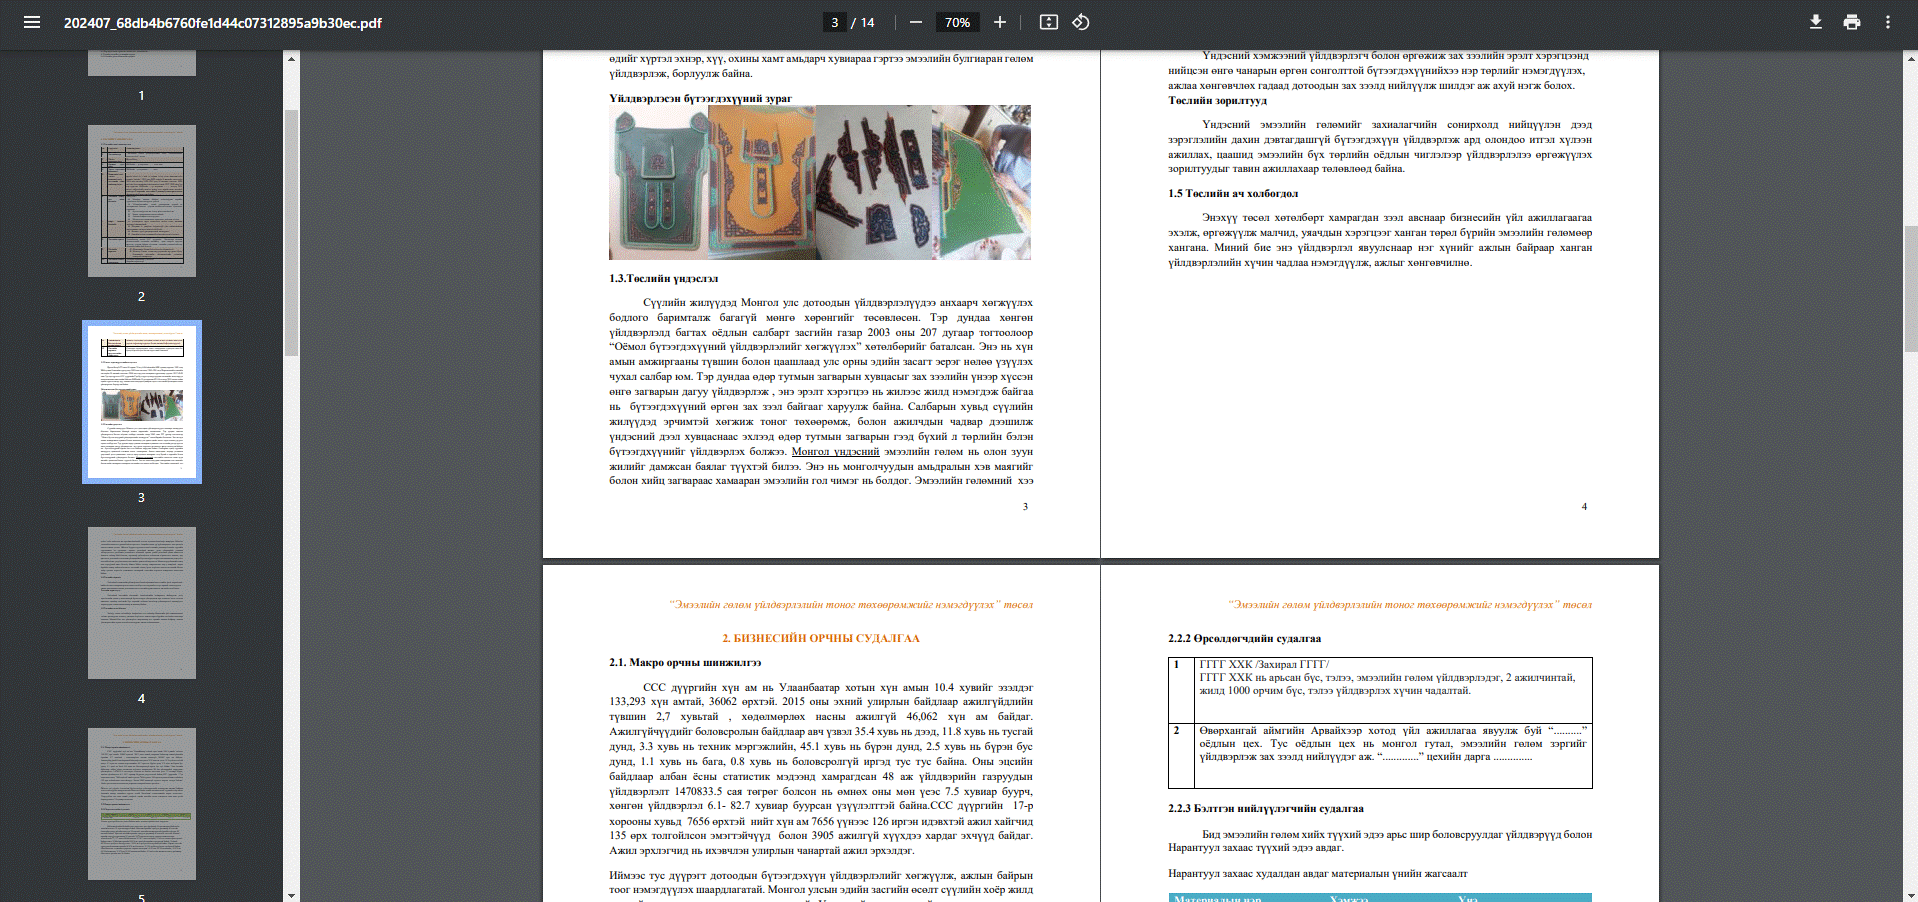Click thumbnail sidebar scroll down arrow
This screenshot has width=1918, height=902.
point(291,895)
